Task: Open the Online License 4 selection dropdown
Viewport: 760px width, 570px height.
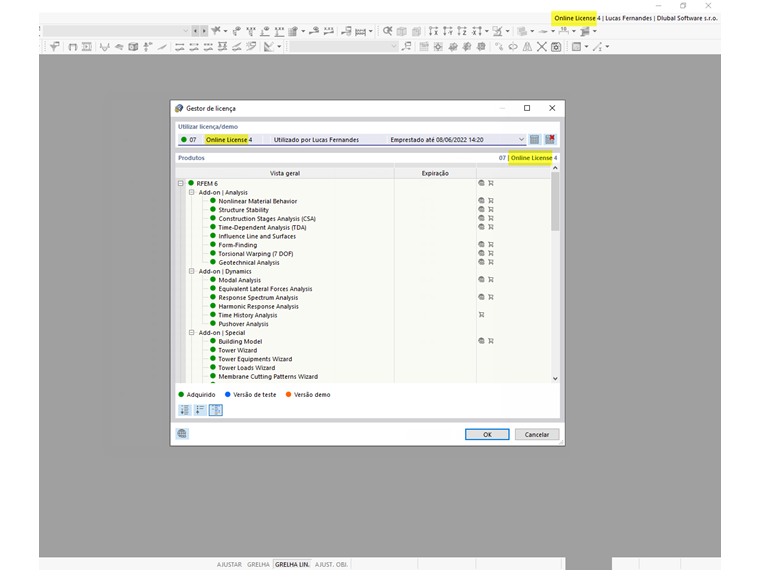Action: (x=521, y=140)
